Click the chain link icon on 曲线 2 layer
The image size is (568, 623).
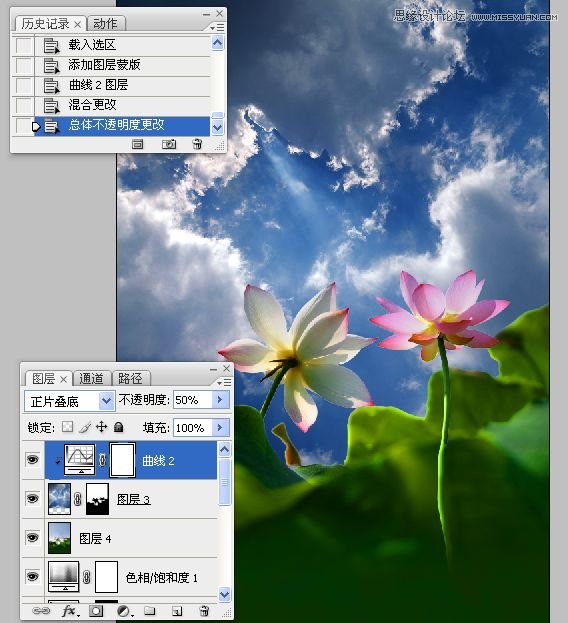pyautogui.click(x=102, y=460)
